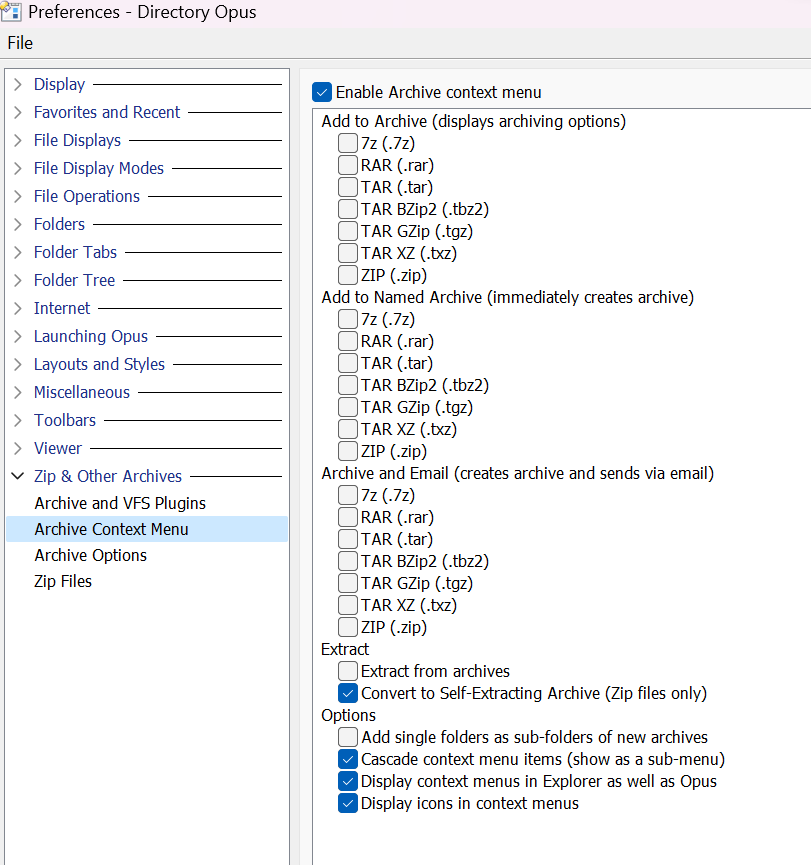Enable TAR BZip2 (.tbz2) under Add to Named Archive
811x865 pixels.
click(348, 385)
